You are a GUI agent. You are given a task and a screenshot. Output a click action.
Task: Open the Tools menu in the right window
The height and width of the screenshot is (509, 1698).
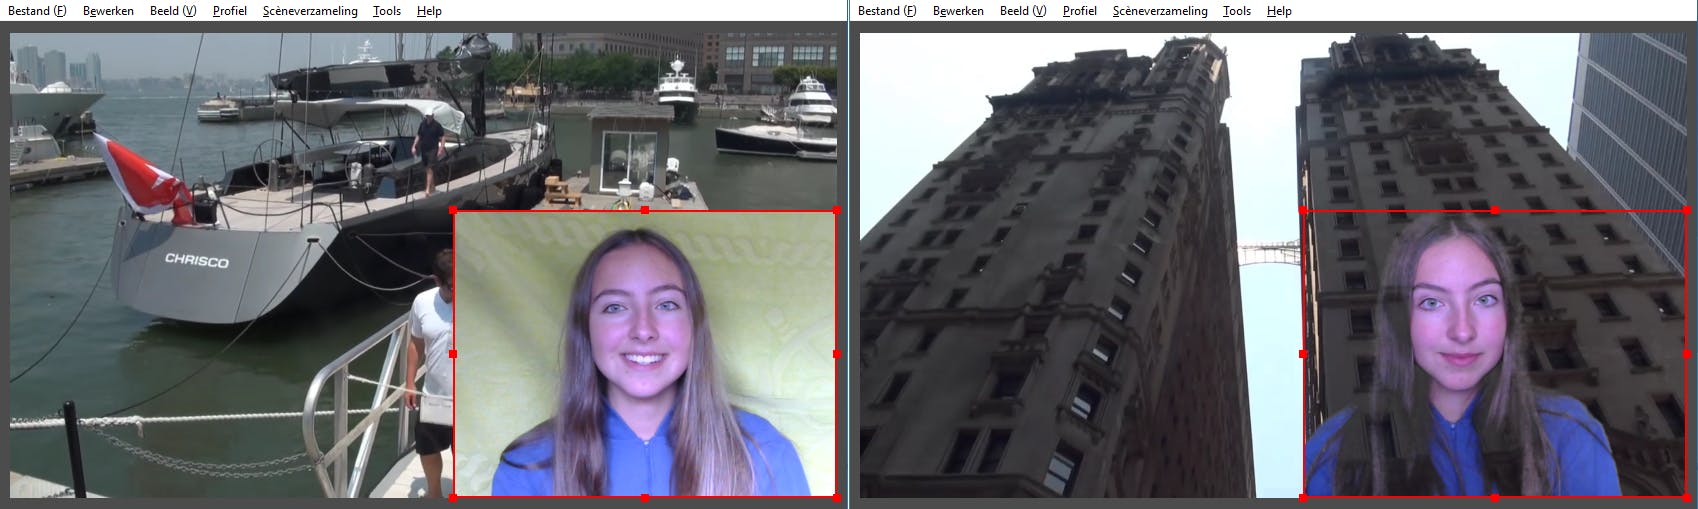point(1237,11)
